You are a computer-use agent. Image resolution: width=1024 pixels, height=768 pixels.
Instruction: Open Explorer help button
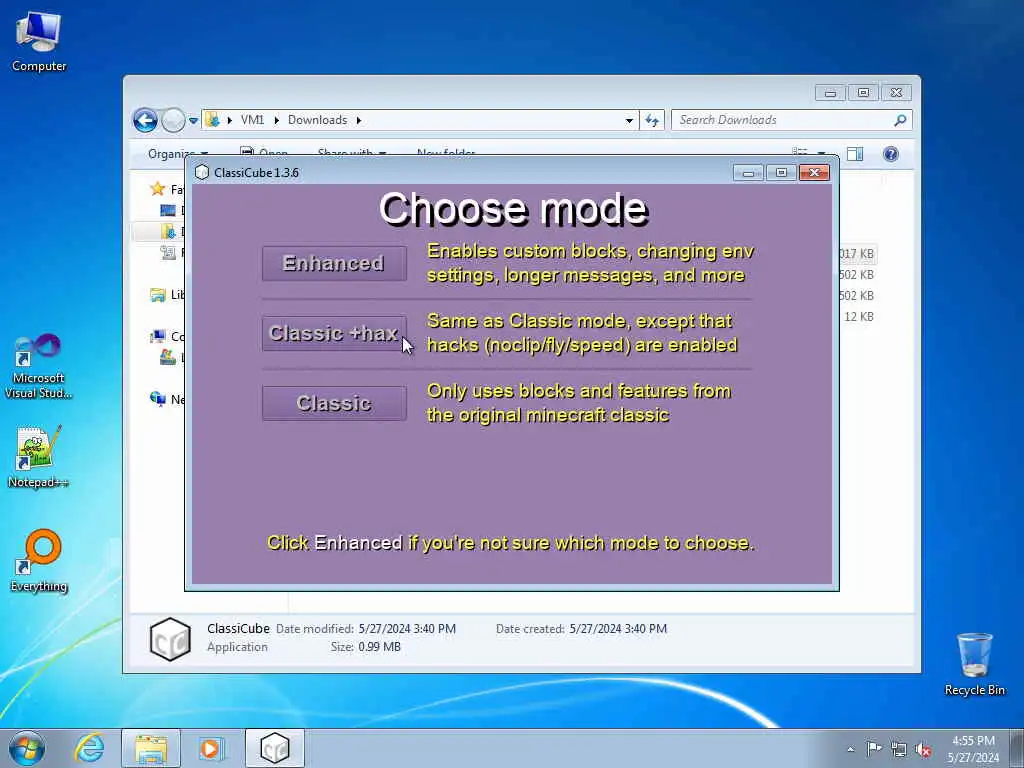click(891, 154)
